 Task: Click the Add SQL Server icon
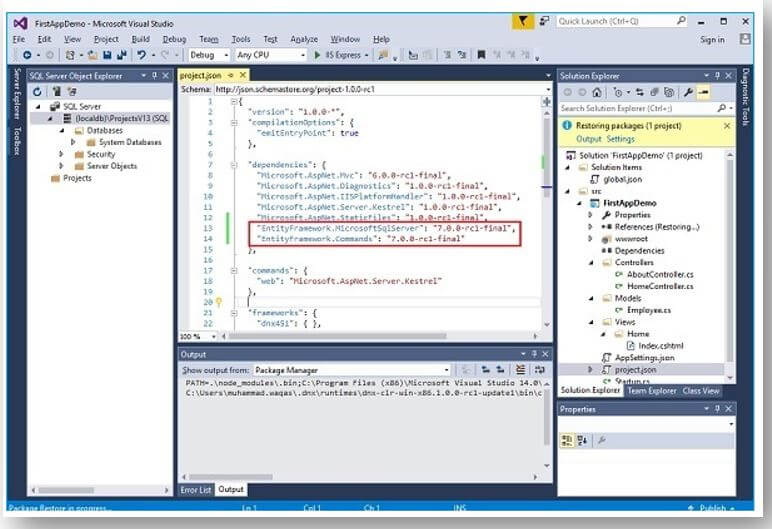[x=57, y=92]
